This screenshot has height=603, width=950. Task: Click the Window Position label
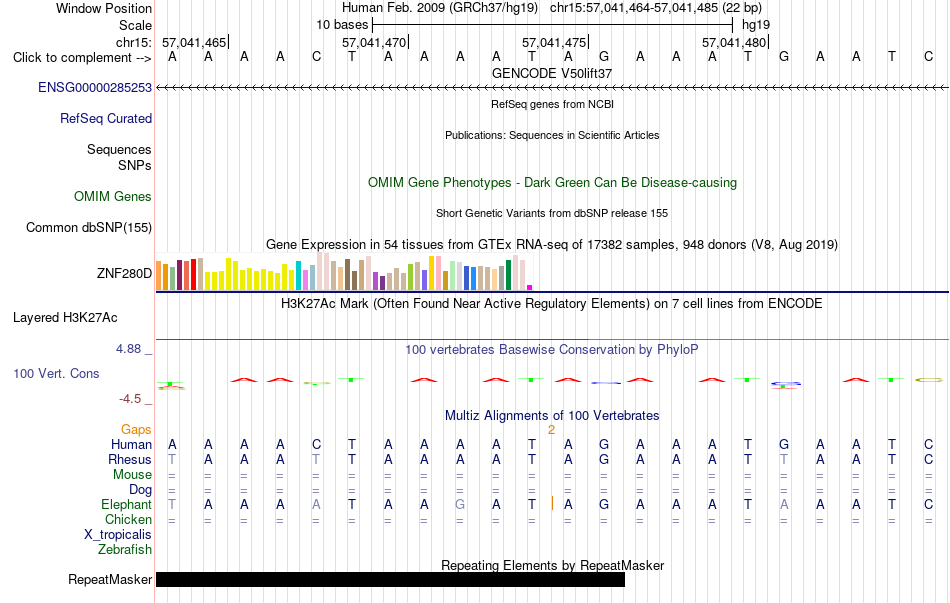[x=104, y=8]
